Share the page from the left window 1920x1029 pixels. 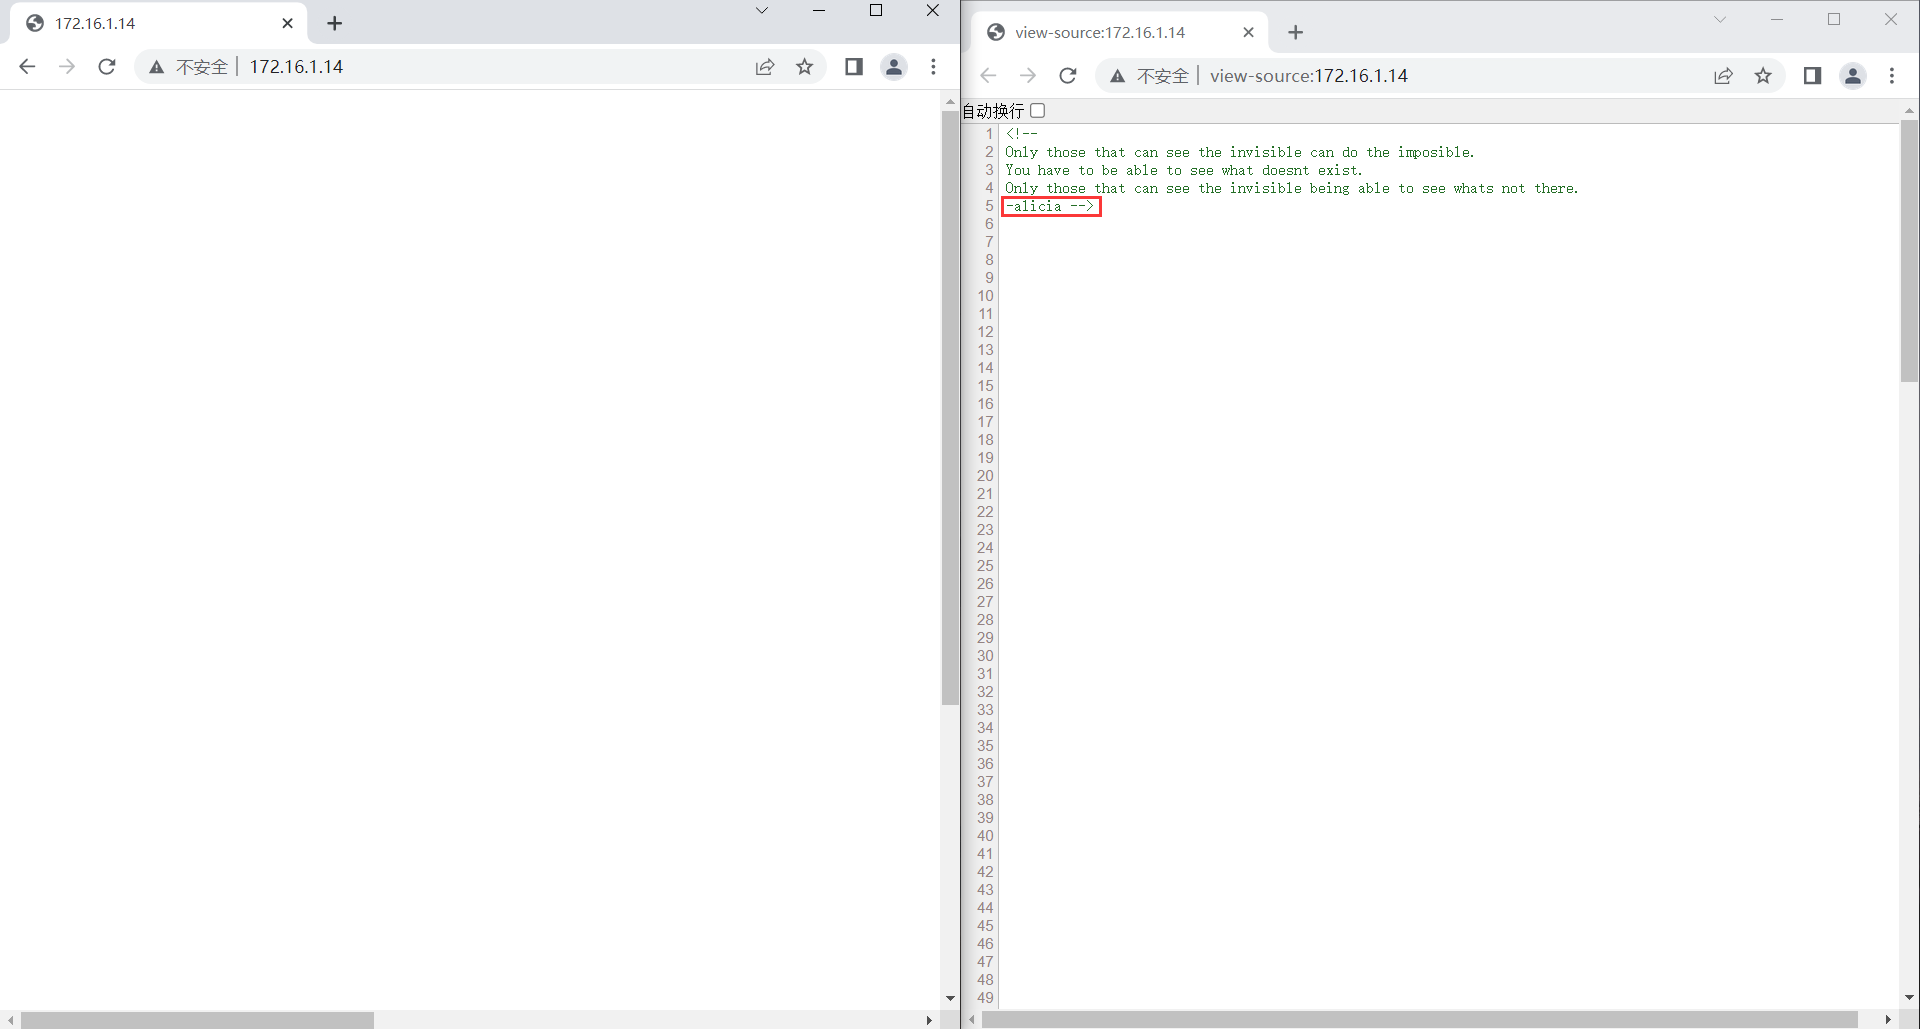[x=765, y=67]
